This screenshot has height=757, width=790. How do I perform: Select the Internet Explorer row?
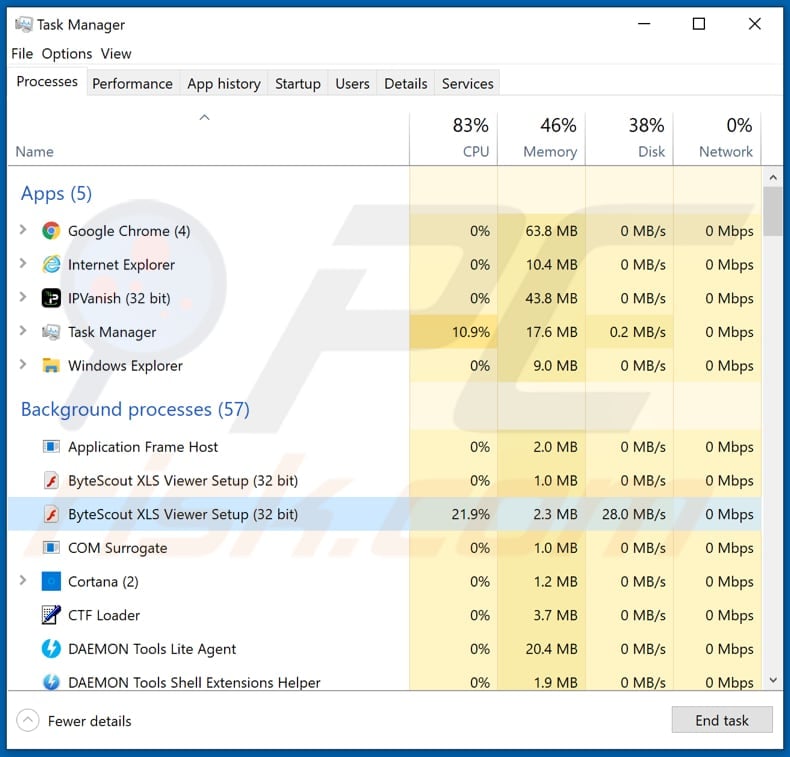[384, 264]
